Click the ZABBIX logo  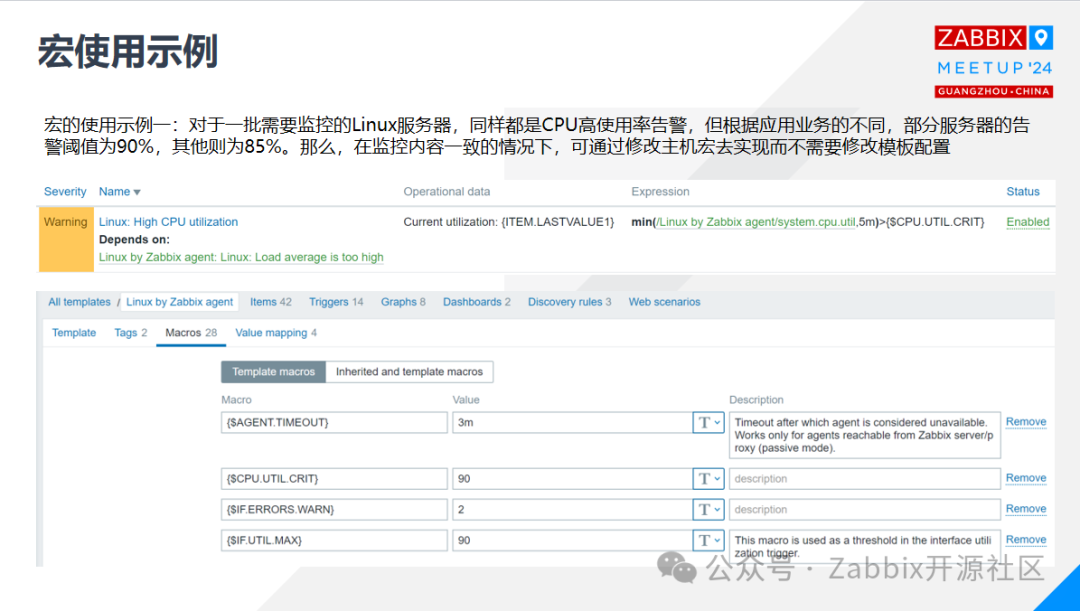click(x=980, y=37)
